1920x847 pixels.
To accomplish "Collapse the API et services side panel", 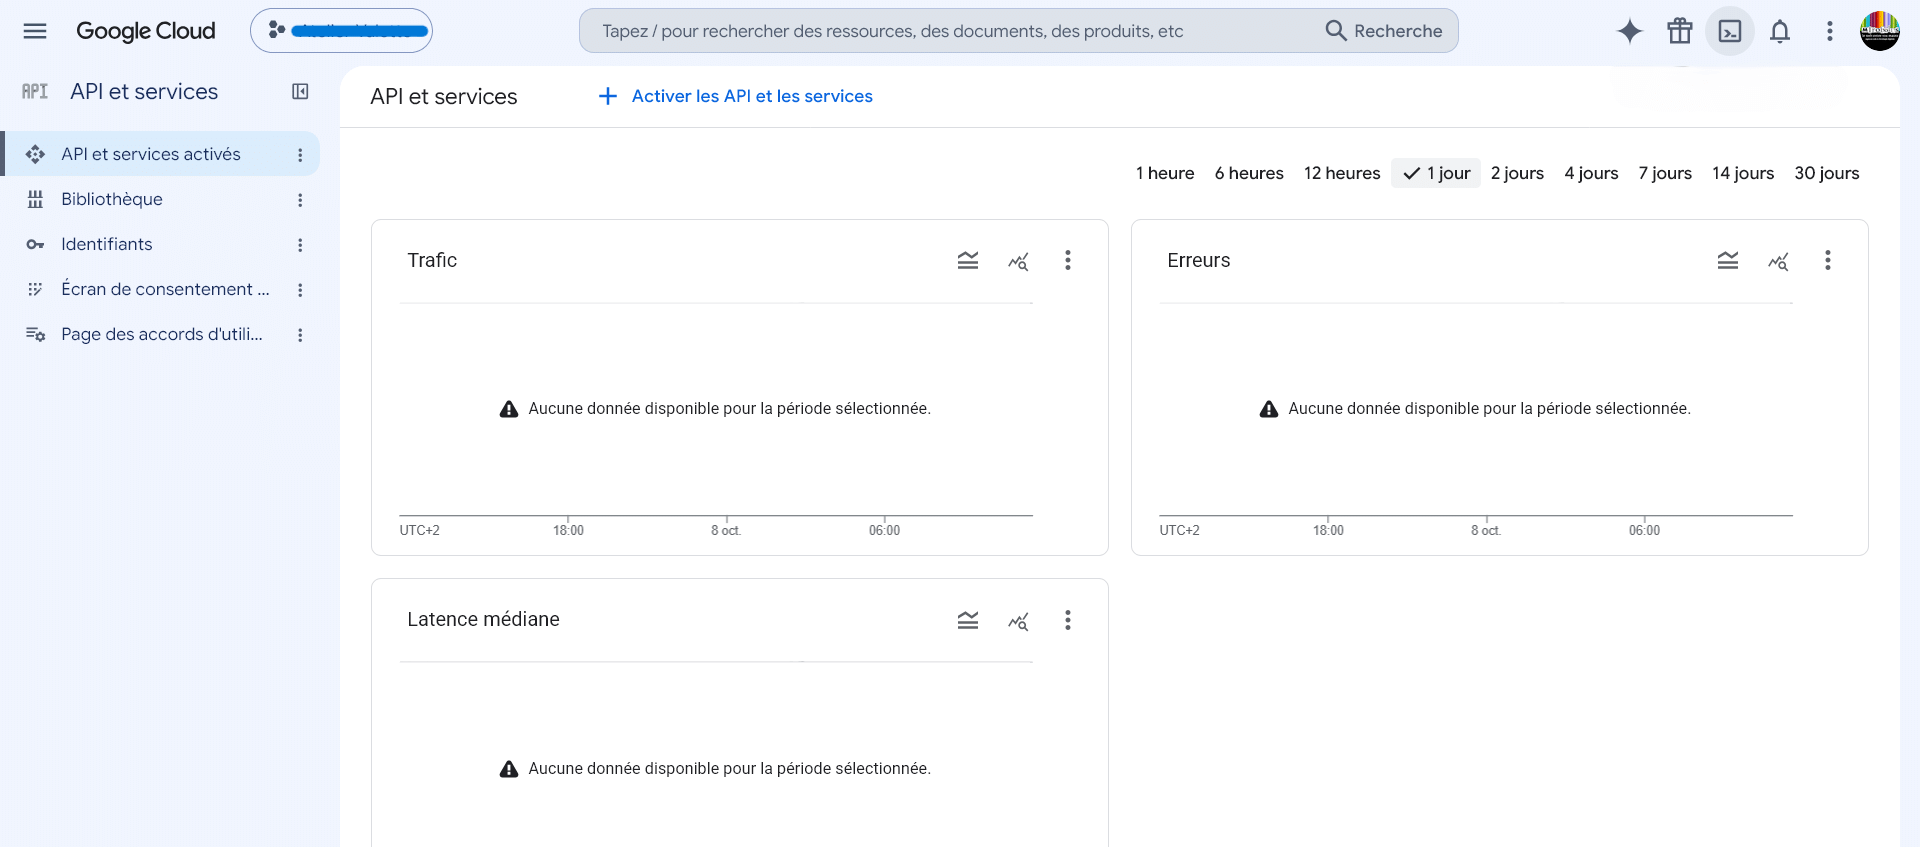I will pyautogui.click(x=300, y=92).
